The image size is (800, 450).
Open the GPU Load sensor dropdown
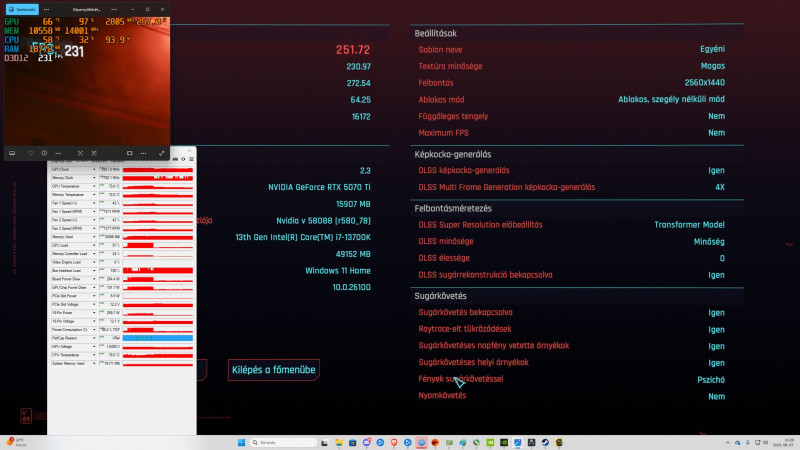94,245
